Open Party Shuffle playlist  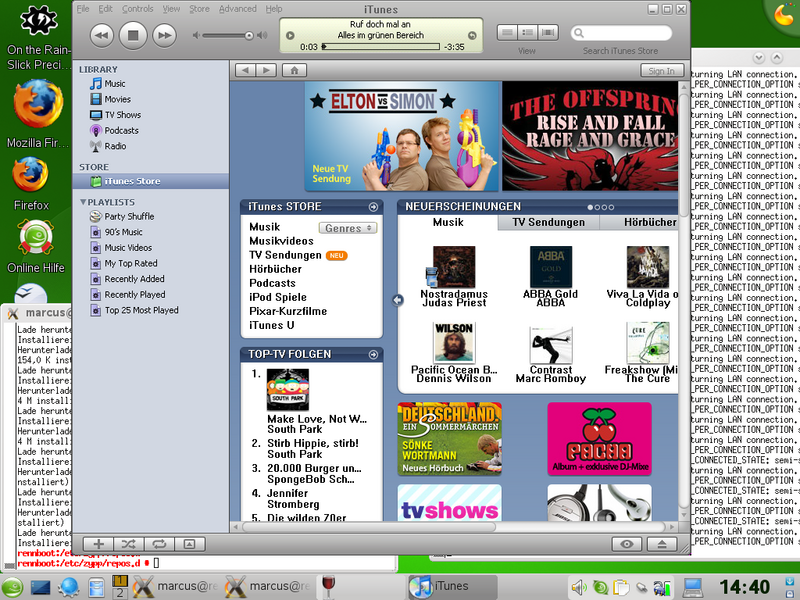pos(129,216)
